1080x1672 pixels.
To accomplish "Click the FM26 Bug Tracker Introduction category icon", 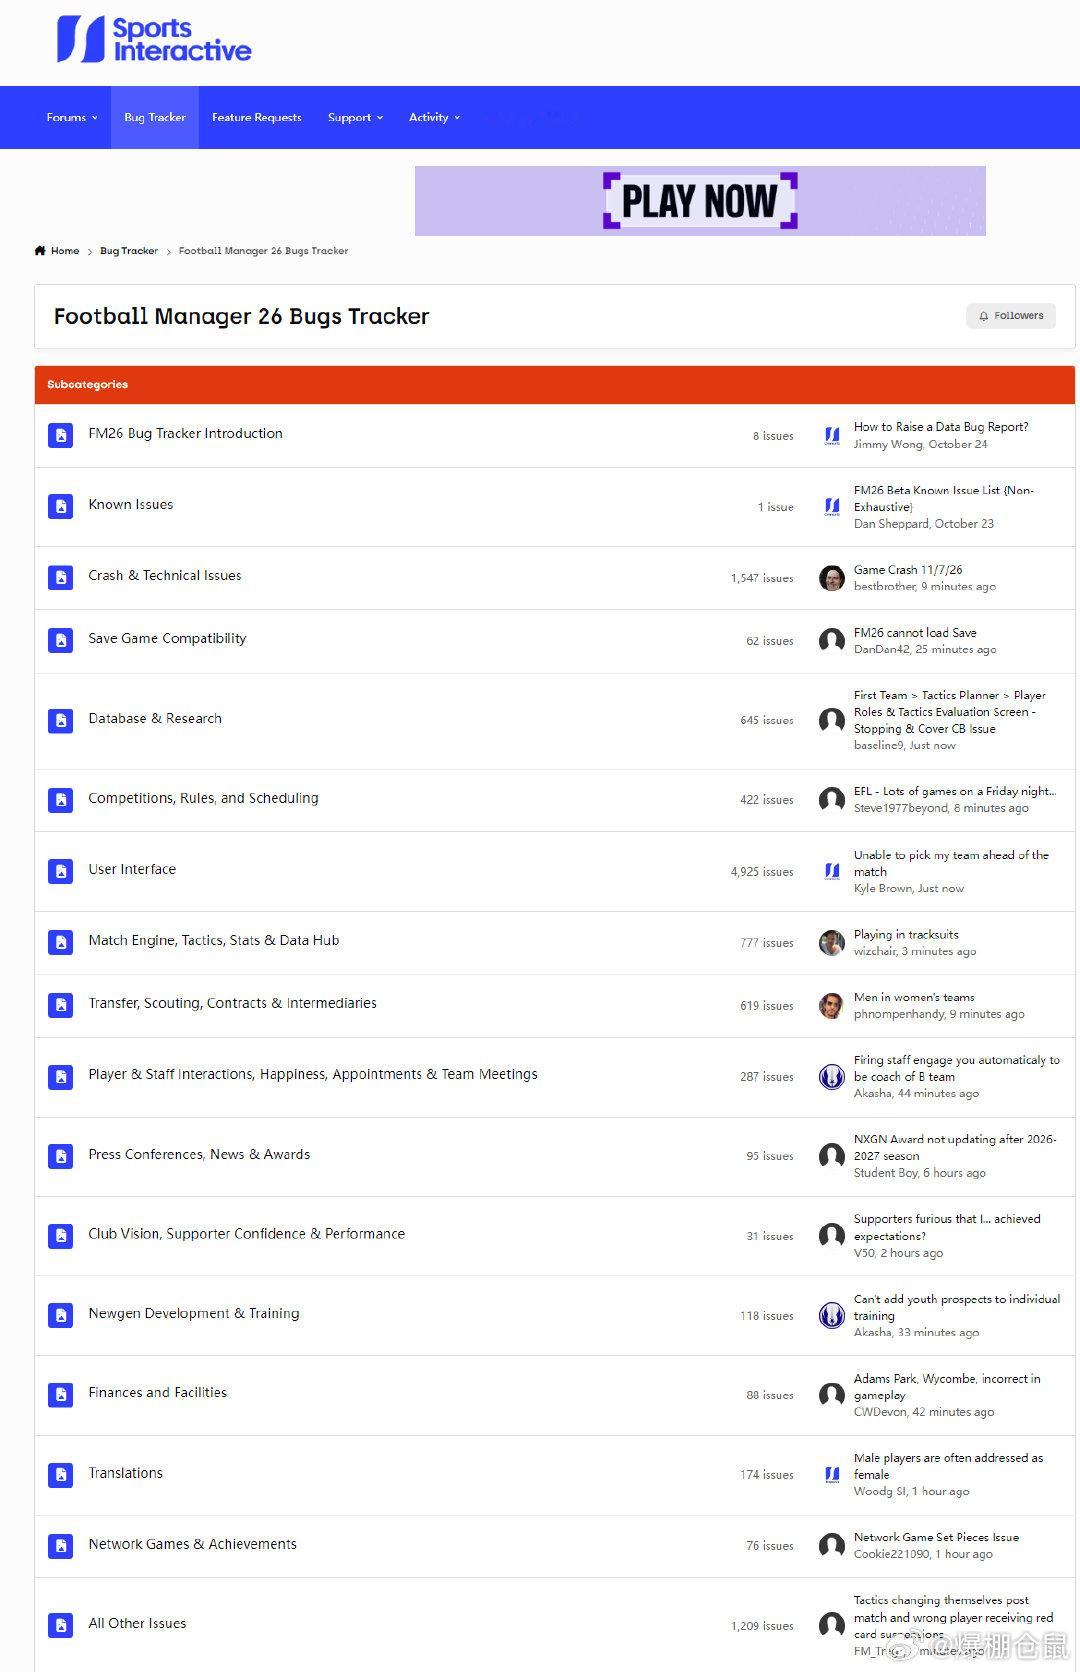I will (x=61, y=435).
